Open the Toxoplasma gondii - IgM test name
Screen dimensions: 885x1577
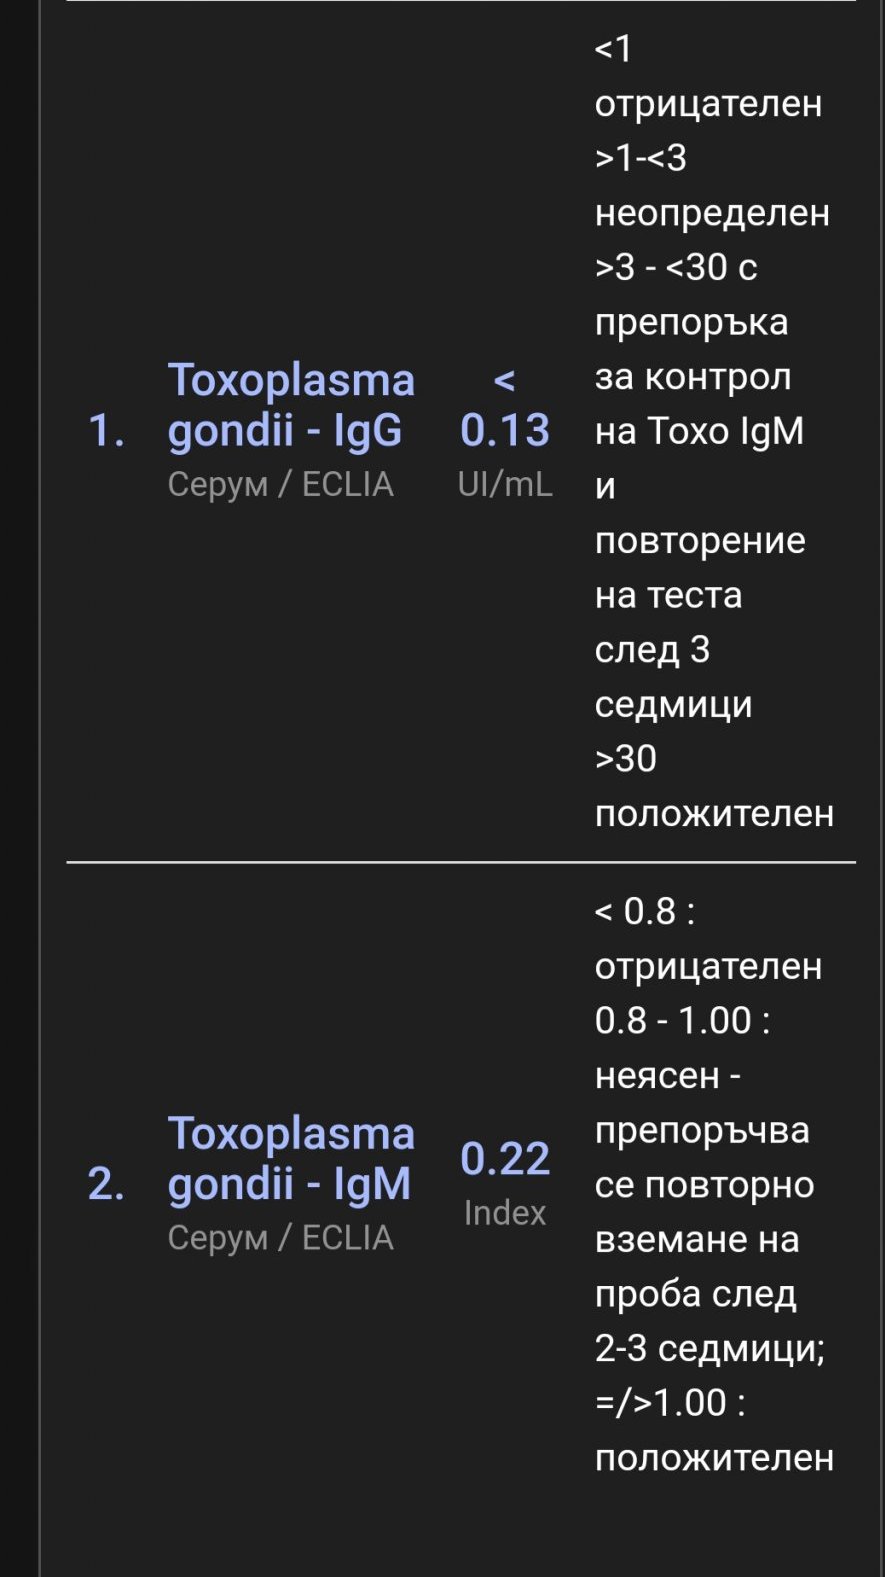[290, 1158]
